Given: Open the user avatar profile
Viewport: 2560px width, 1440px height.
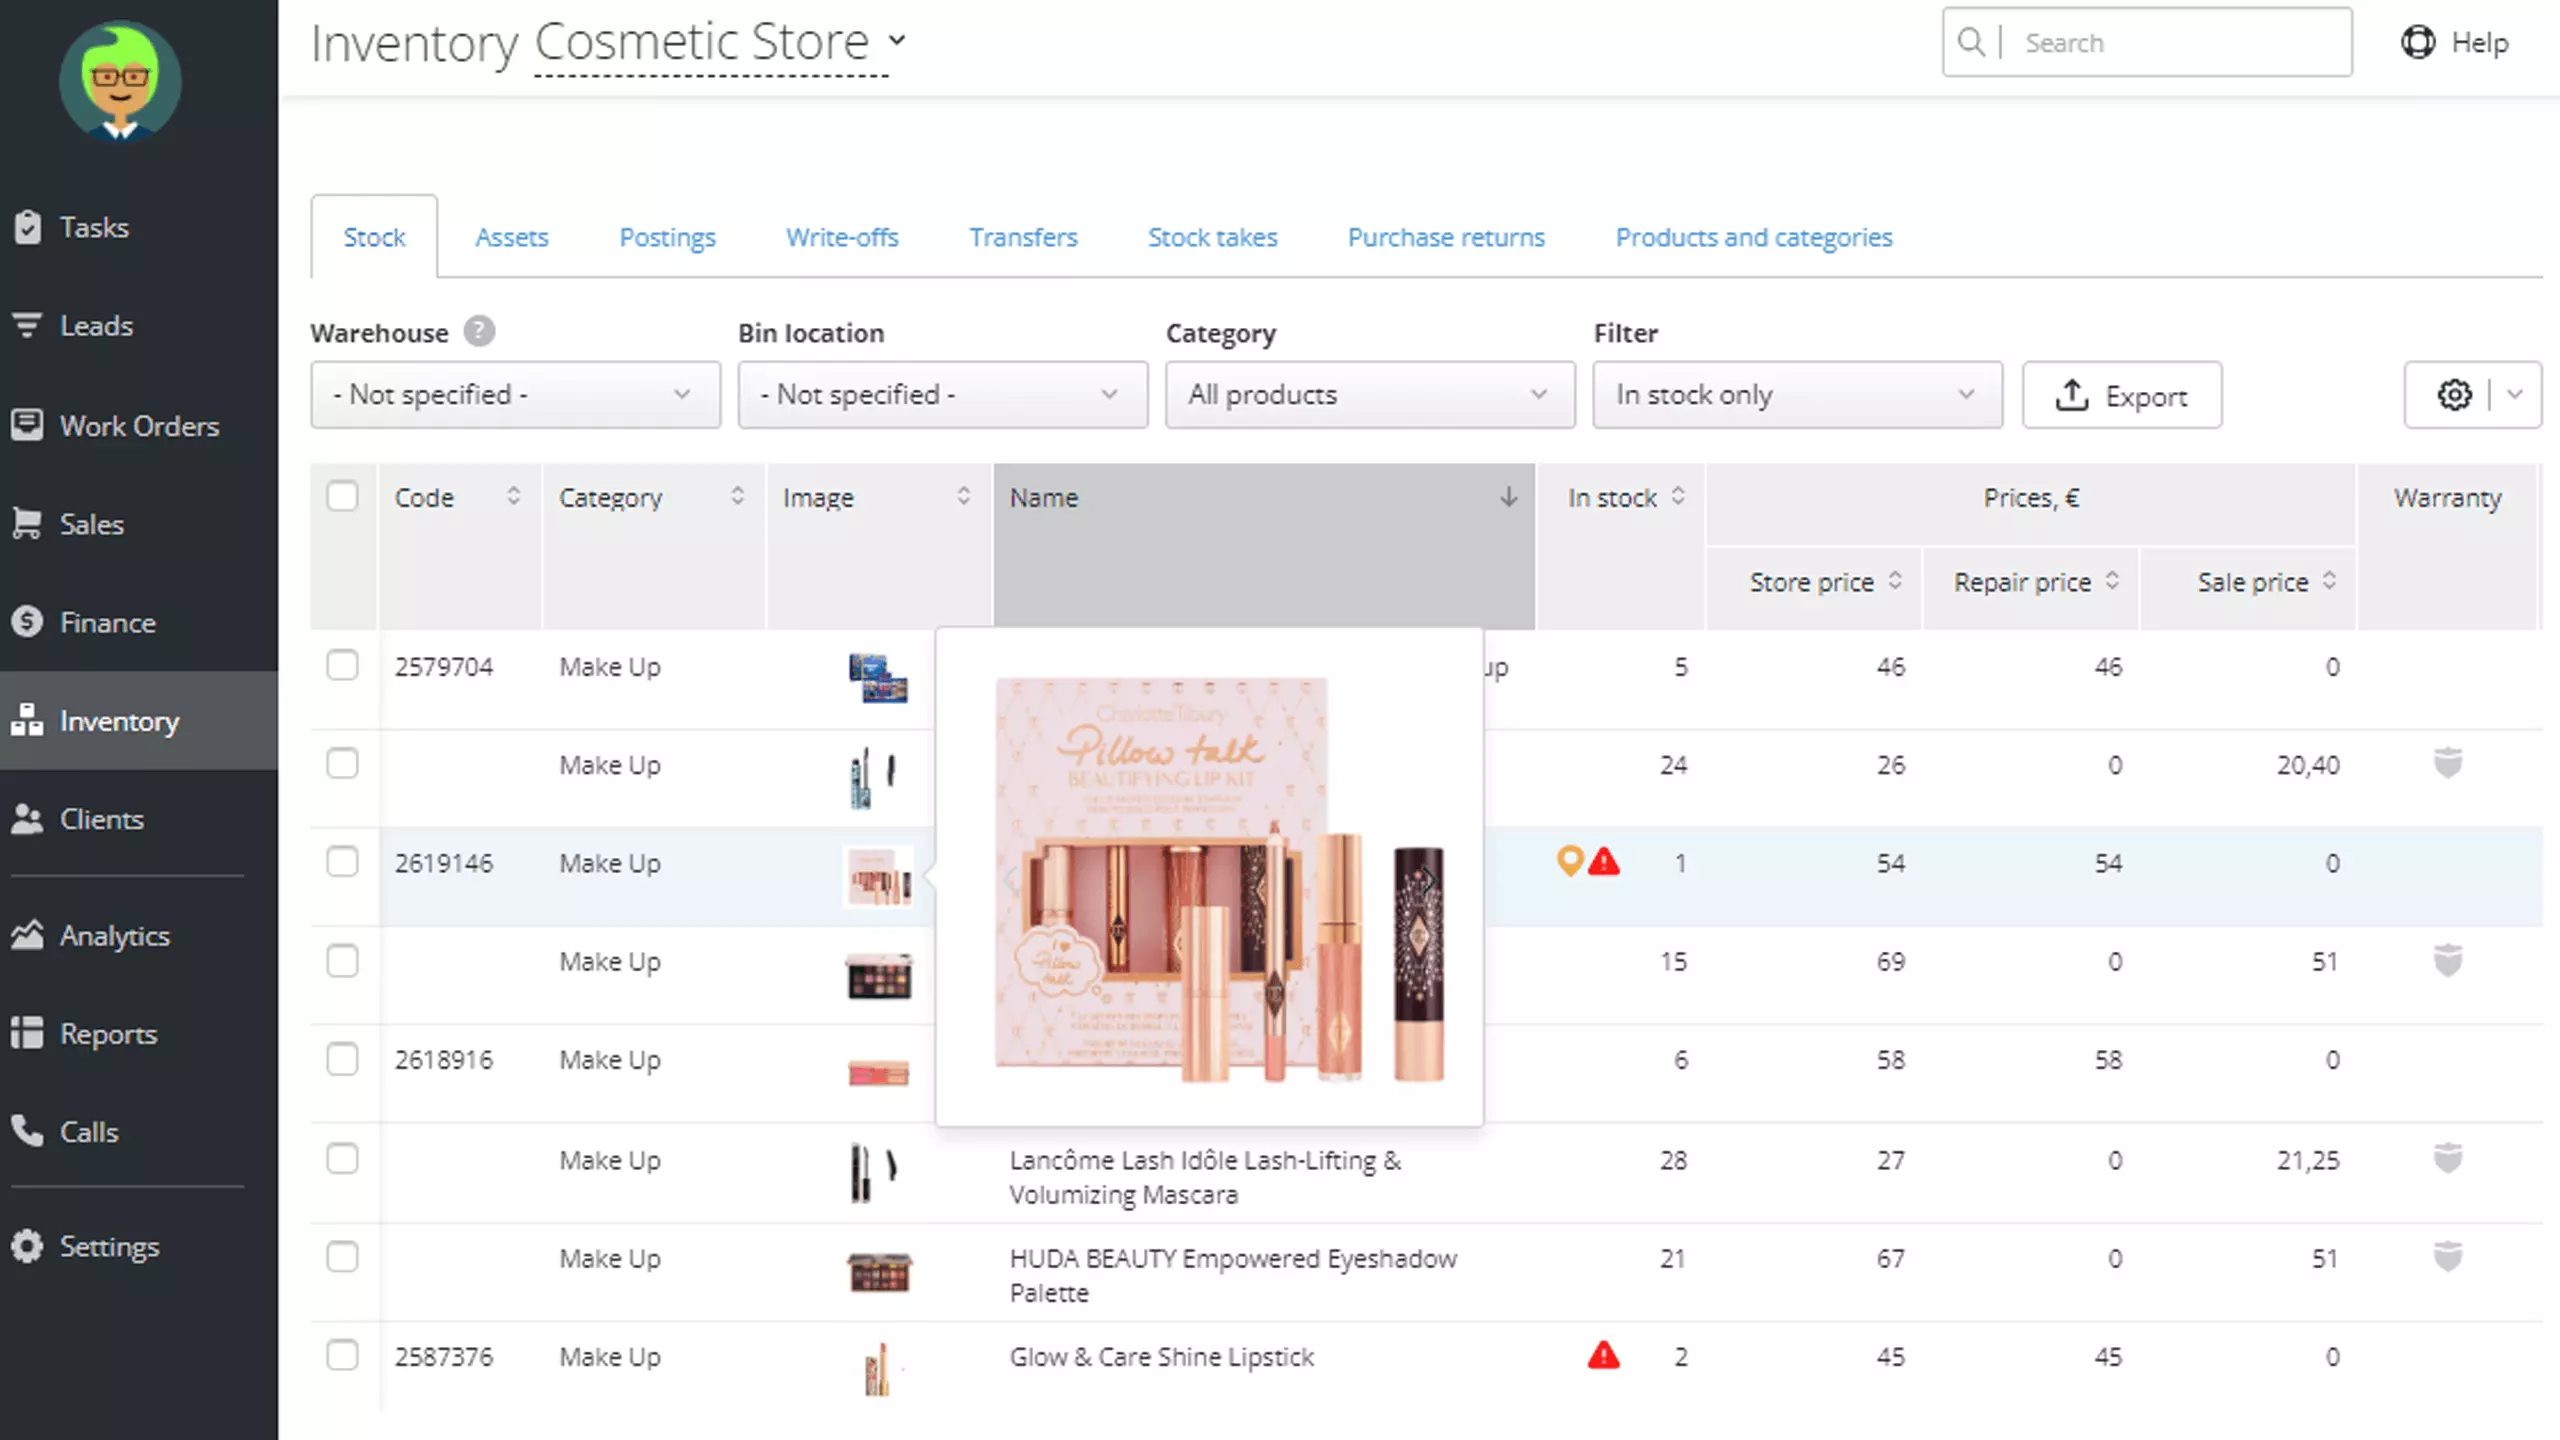Looking at the screenshot, I should [120, 82].
